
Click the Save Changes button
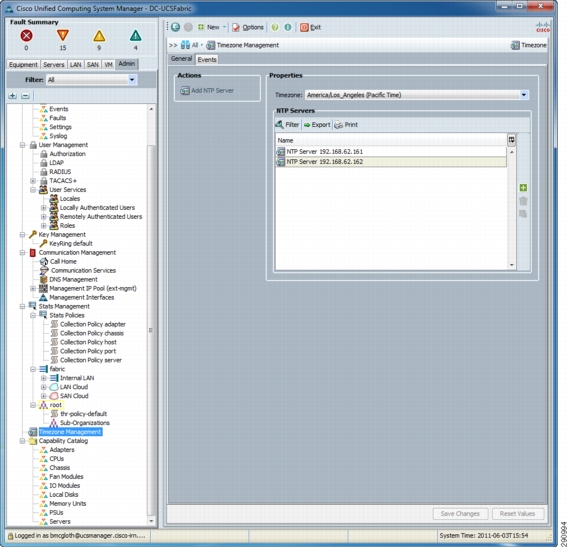tap(460, 514)
